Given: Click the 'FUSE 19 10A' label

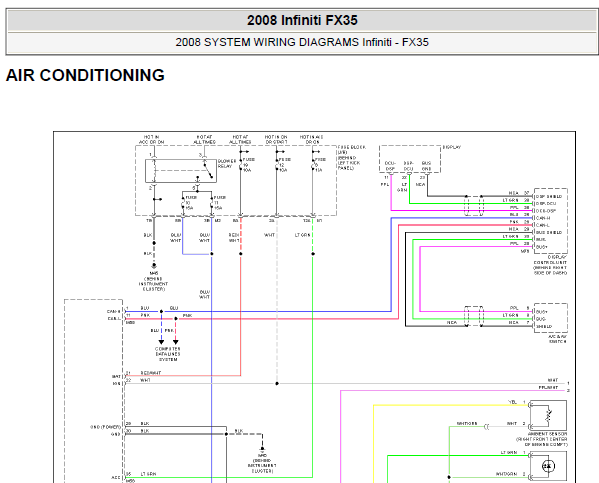Looking at the screenshot, I should point(248,165).
